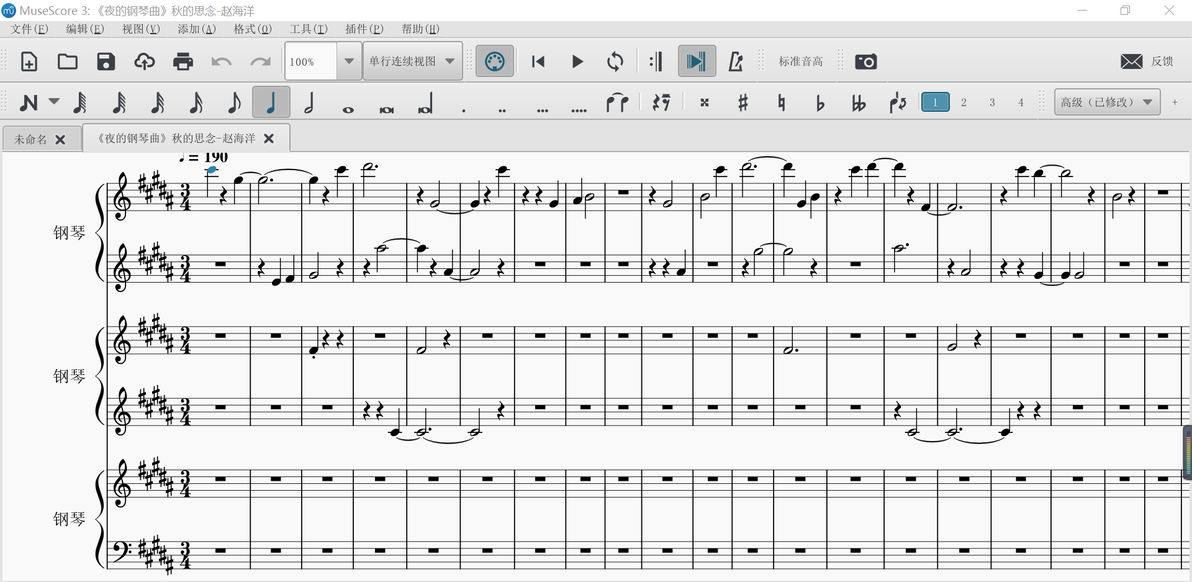The height and width of the screenshot is (582, 1192).
Task: Close the 秋的思念-赵海洋 tab
Action: coord(268,138)
